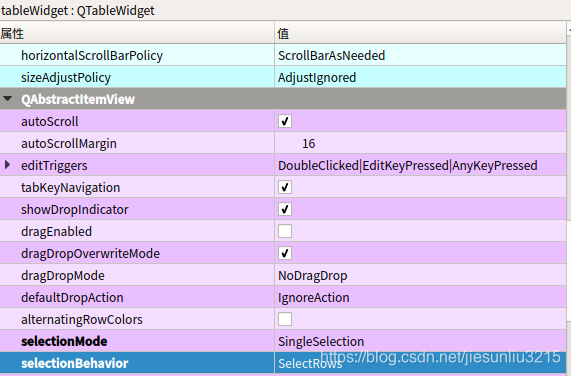The width and height of the screenshot is (571, 376).
Task: Select the alternatingRowColors property name
Action: pyautogui.click(x=82, y=320)
